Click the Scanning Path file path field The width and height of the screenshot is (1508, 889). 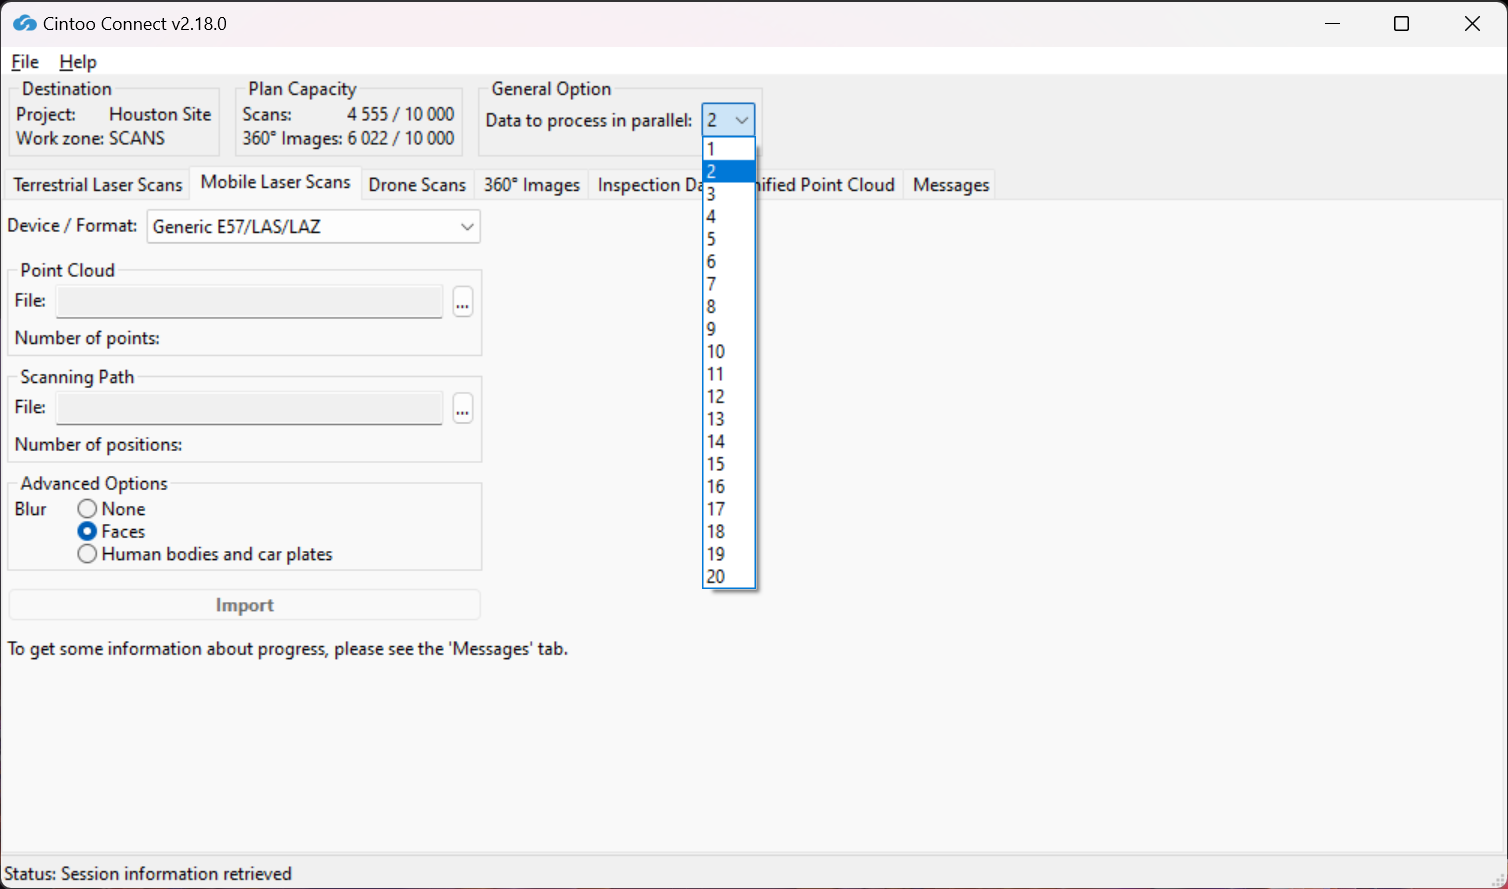pos(249,408)
